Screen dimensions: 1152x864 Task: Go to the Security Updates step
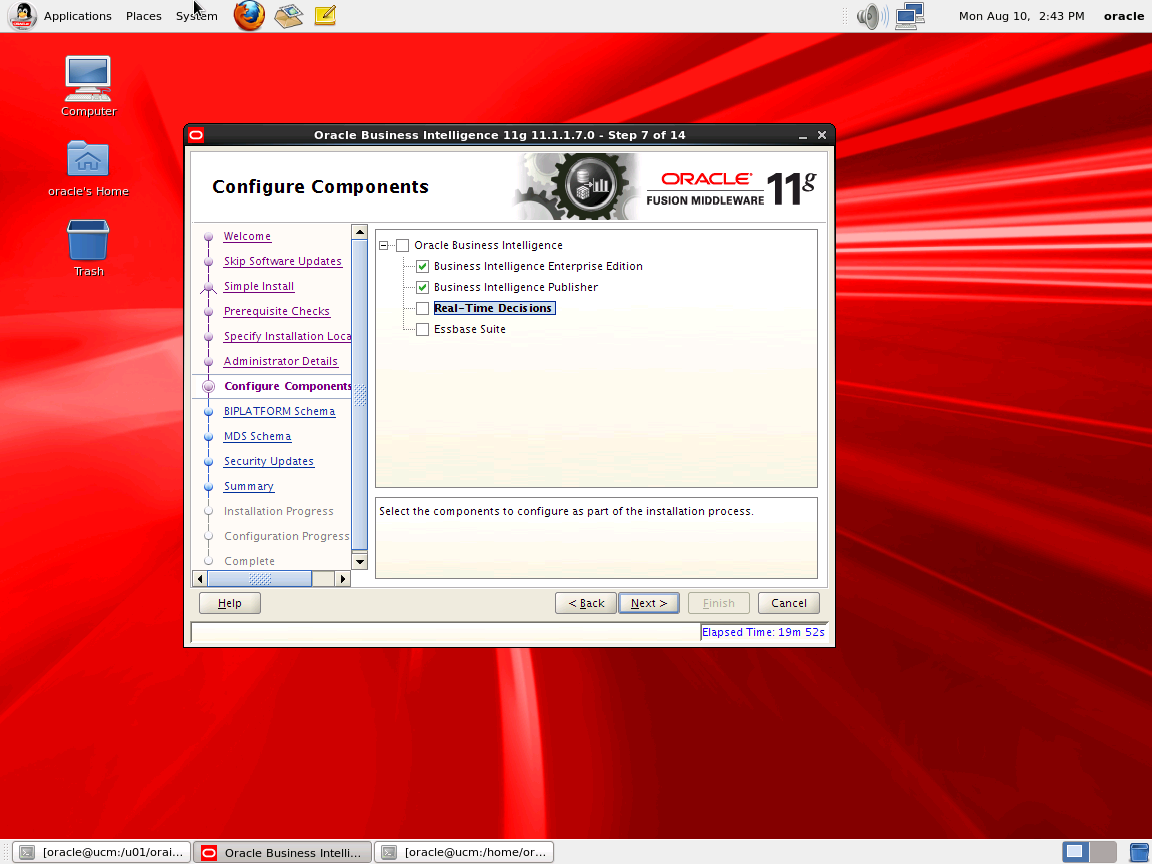pyautogui.click(x=268, y=461)
